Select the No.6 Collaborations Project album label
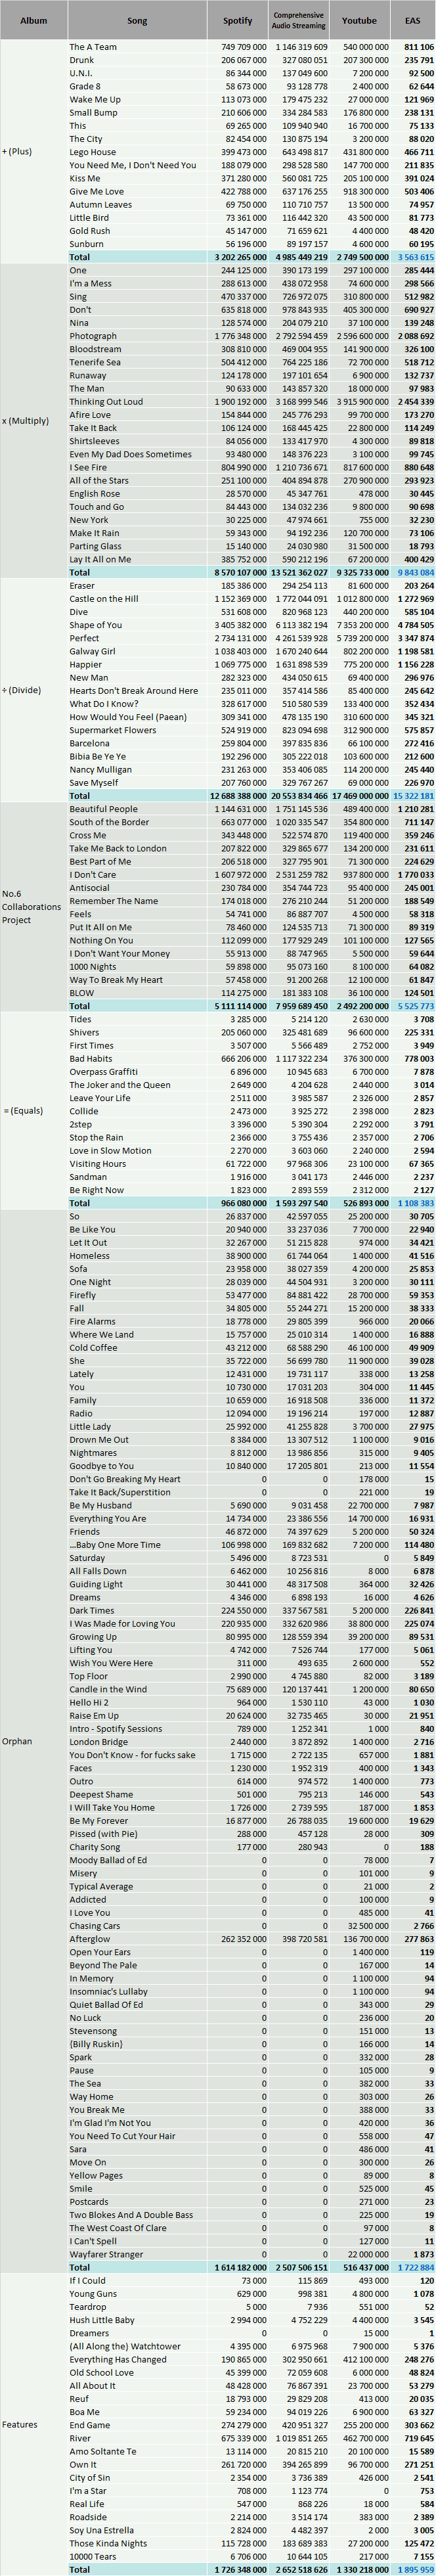This screenshot has width=436, height=2576. (32, 907)
